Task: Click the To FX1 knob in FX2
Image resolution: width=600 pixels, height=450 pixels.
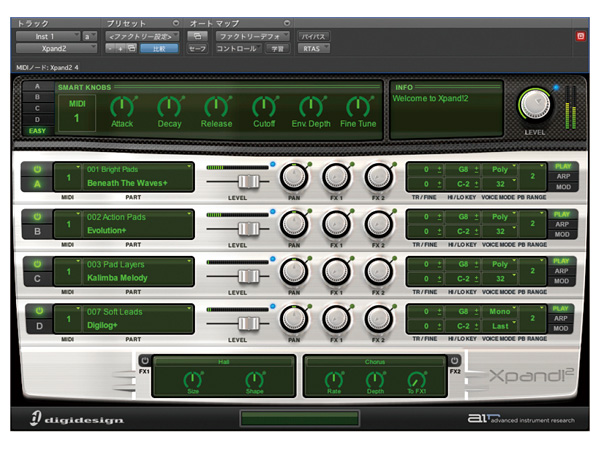Action: [x=416, y=380]
